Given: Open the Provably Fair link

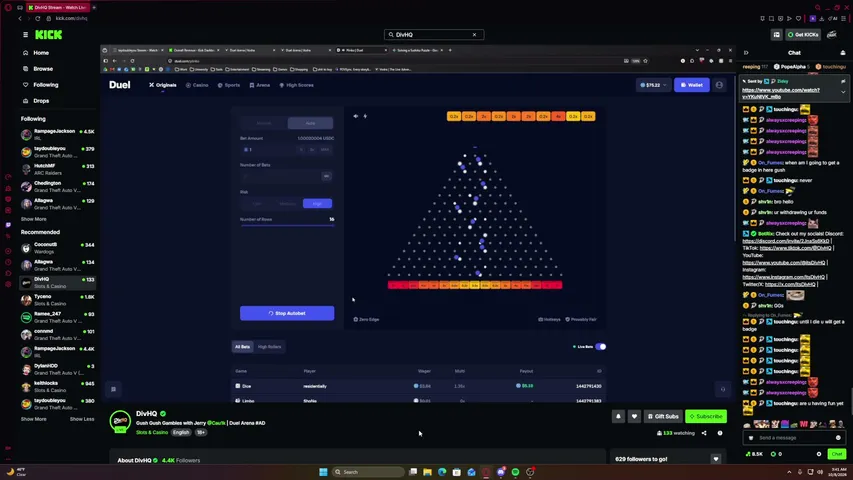Looking at the screenshot, I should click(581, 319).
